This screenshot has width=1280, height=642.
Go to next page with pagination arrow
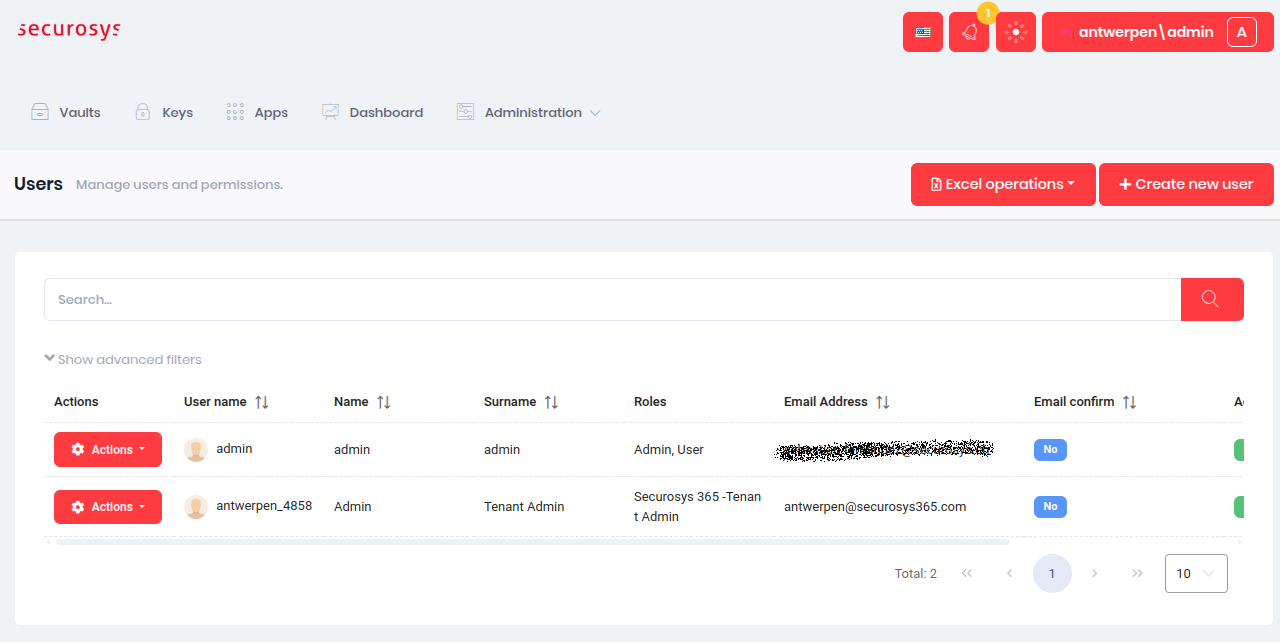[1094, 573]
